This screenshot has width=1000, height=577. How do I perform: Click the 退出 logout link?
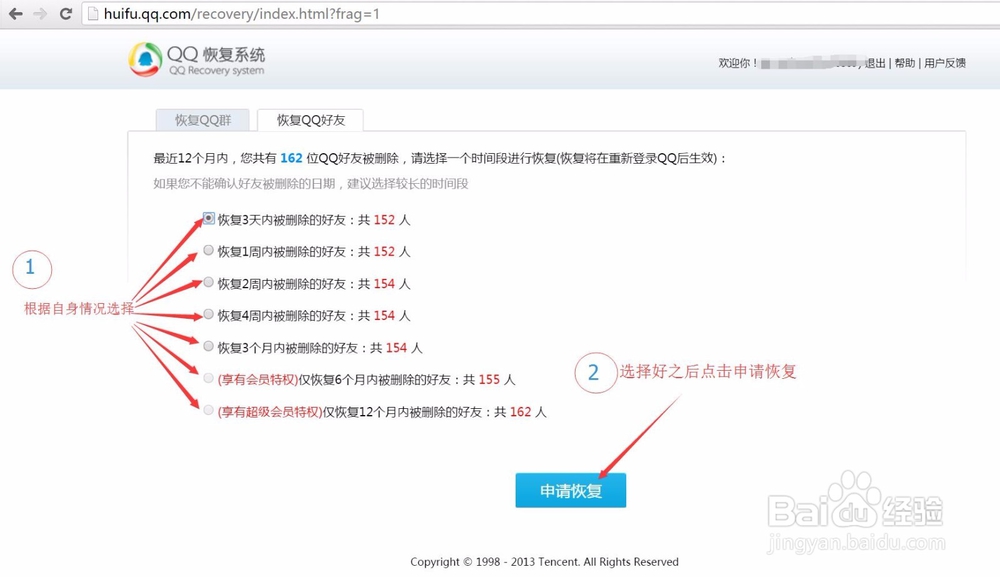875,63
